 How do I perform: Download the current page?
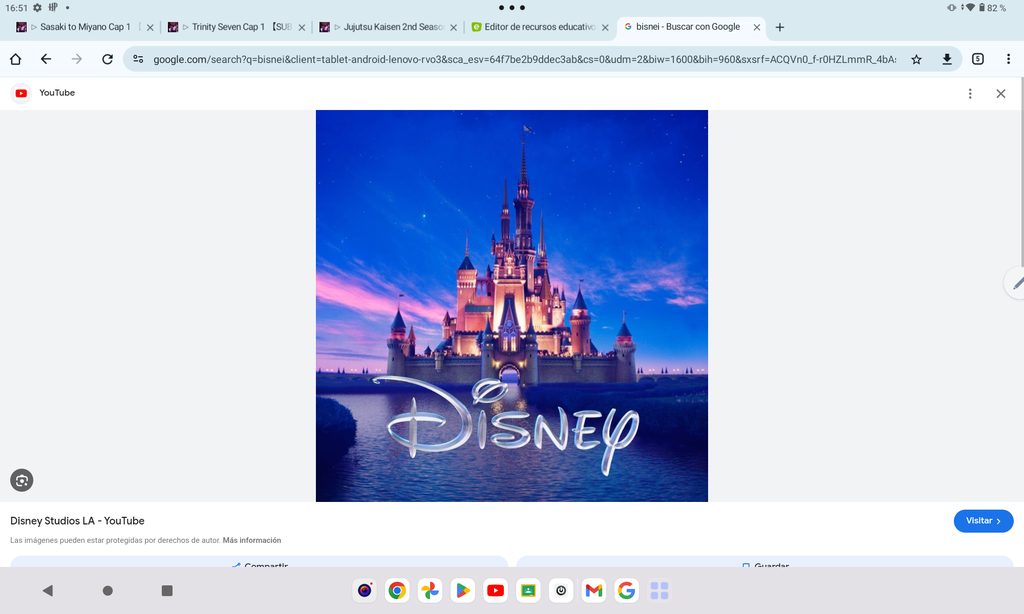coord(947,59)
